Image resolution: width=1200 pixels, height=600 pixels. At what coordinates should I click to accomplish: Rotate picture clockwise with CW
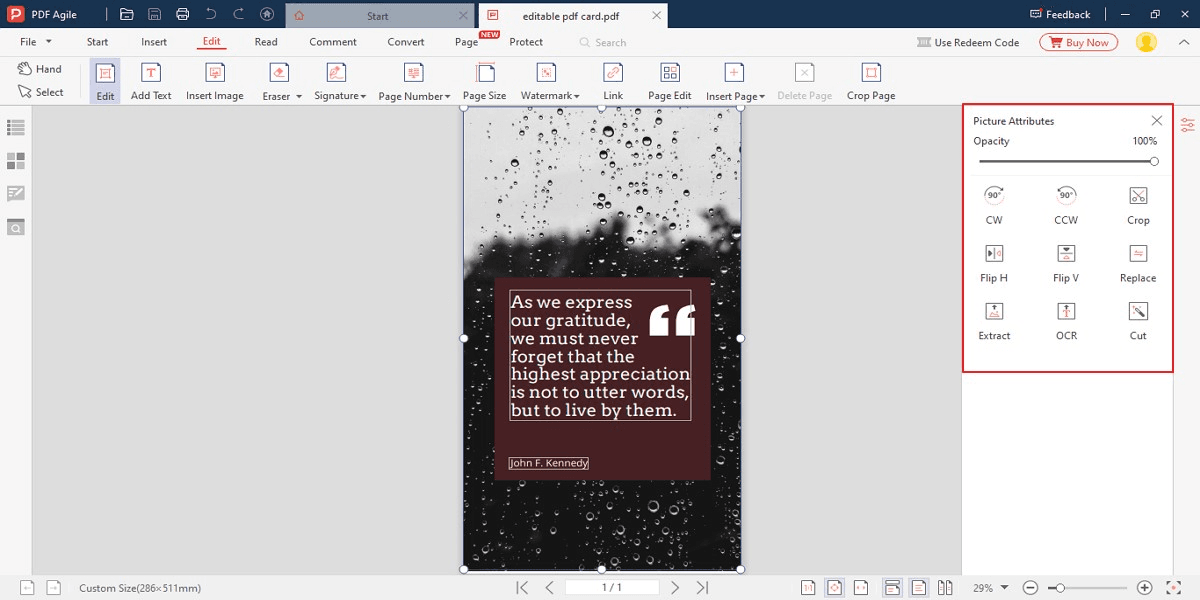[x=994, y=206]
